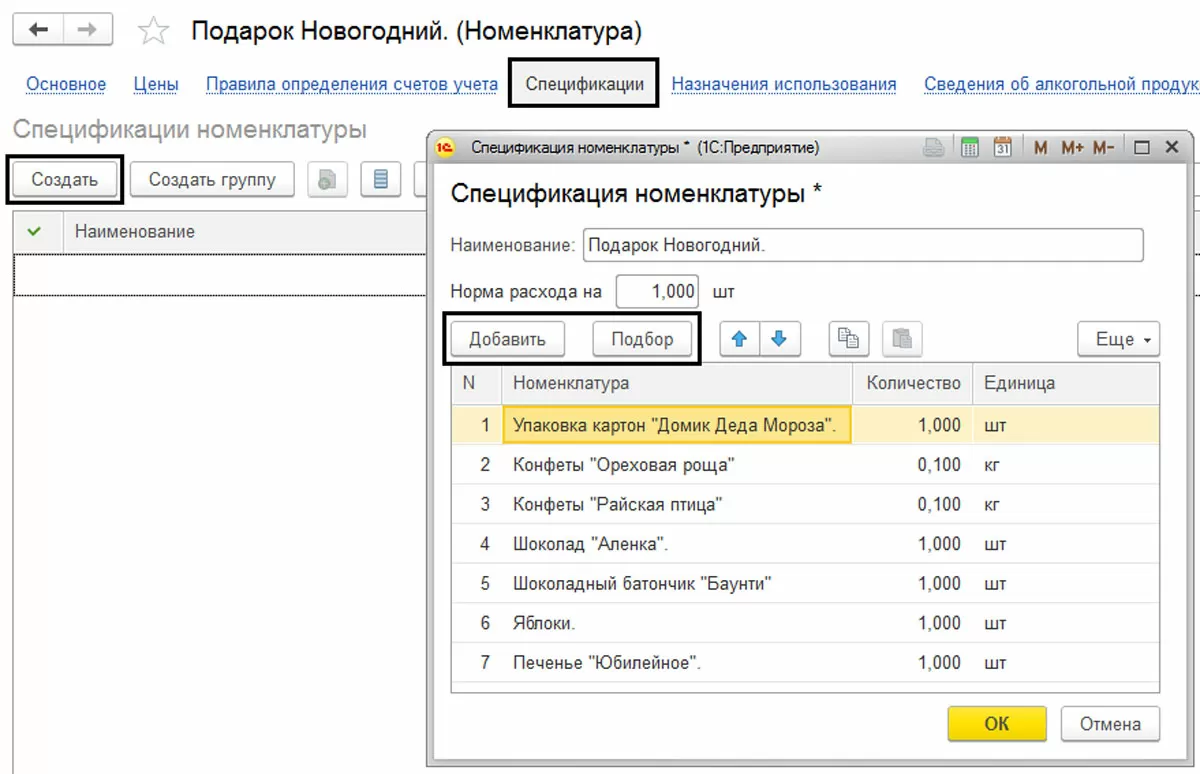The width and height of the screenshot is (1200, 774).
Task: Open the Спецификации tab
Action: click(x=584, y=84)
